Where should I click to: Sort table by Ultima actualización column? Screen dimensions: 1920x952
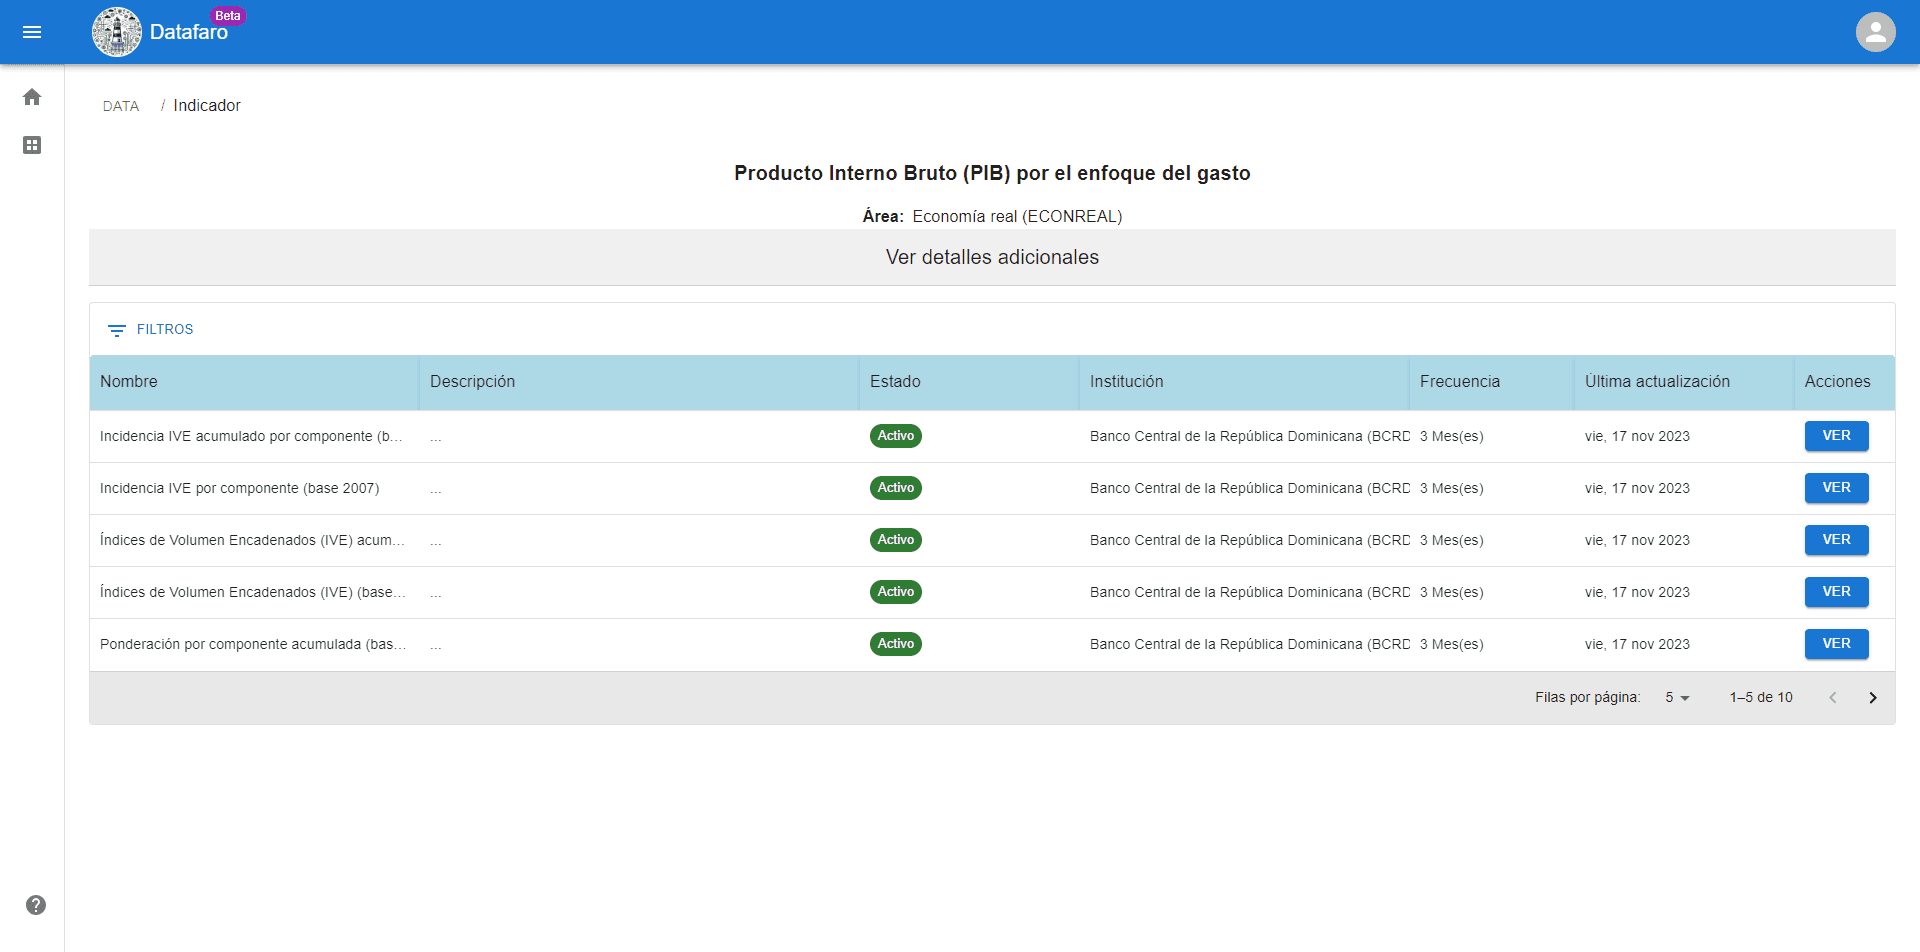1657,382
